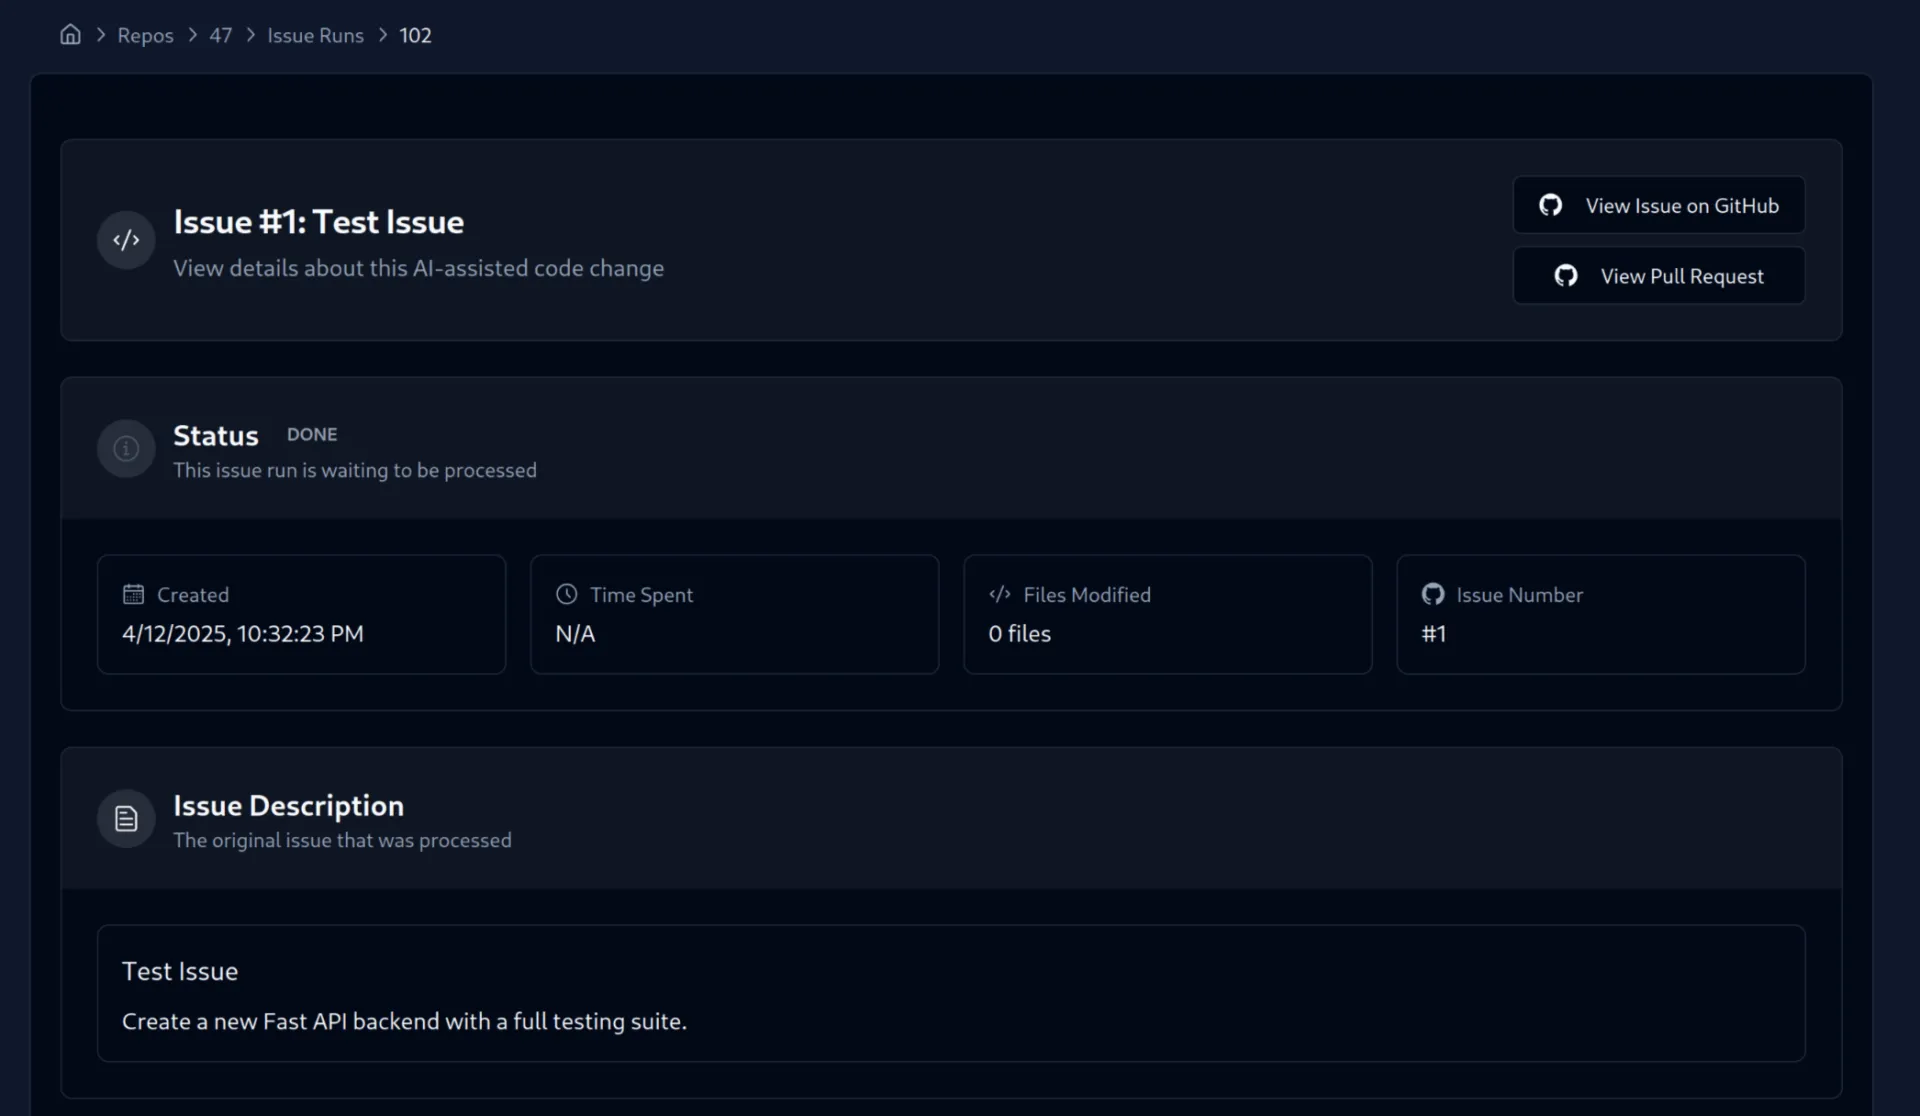Click the info icon beside Status
The width and height of the screenshot is (1920, 1116).
(126, 448)
